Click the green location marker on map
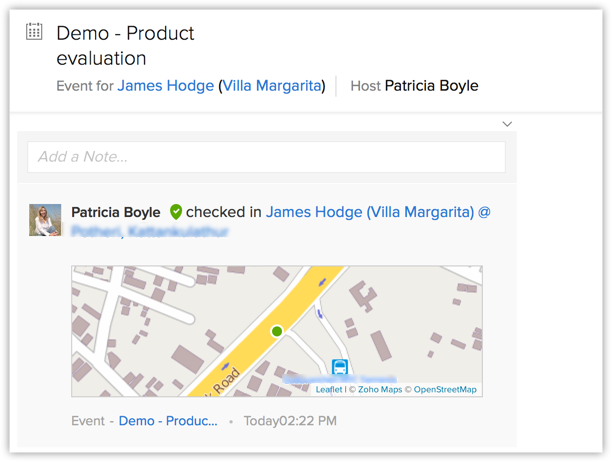The width and height of the screenshot is (612, 462). click(277, 331)
